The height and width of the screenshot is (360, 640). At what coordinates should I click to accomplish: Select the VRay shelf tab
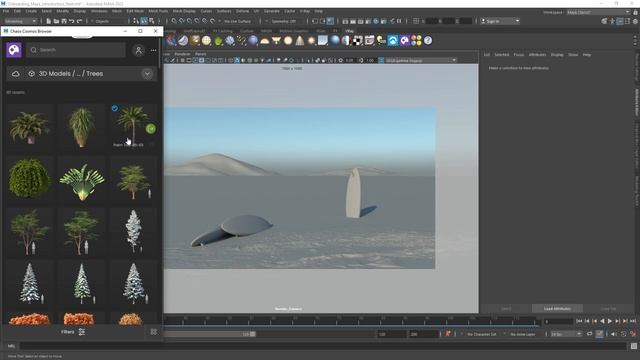coord(349,31)
